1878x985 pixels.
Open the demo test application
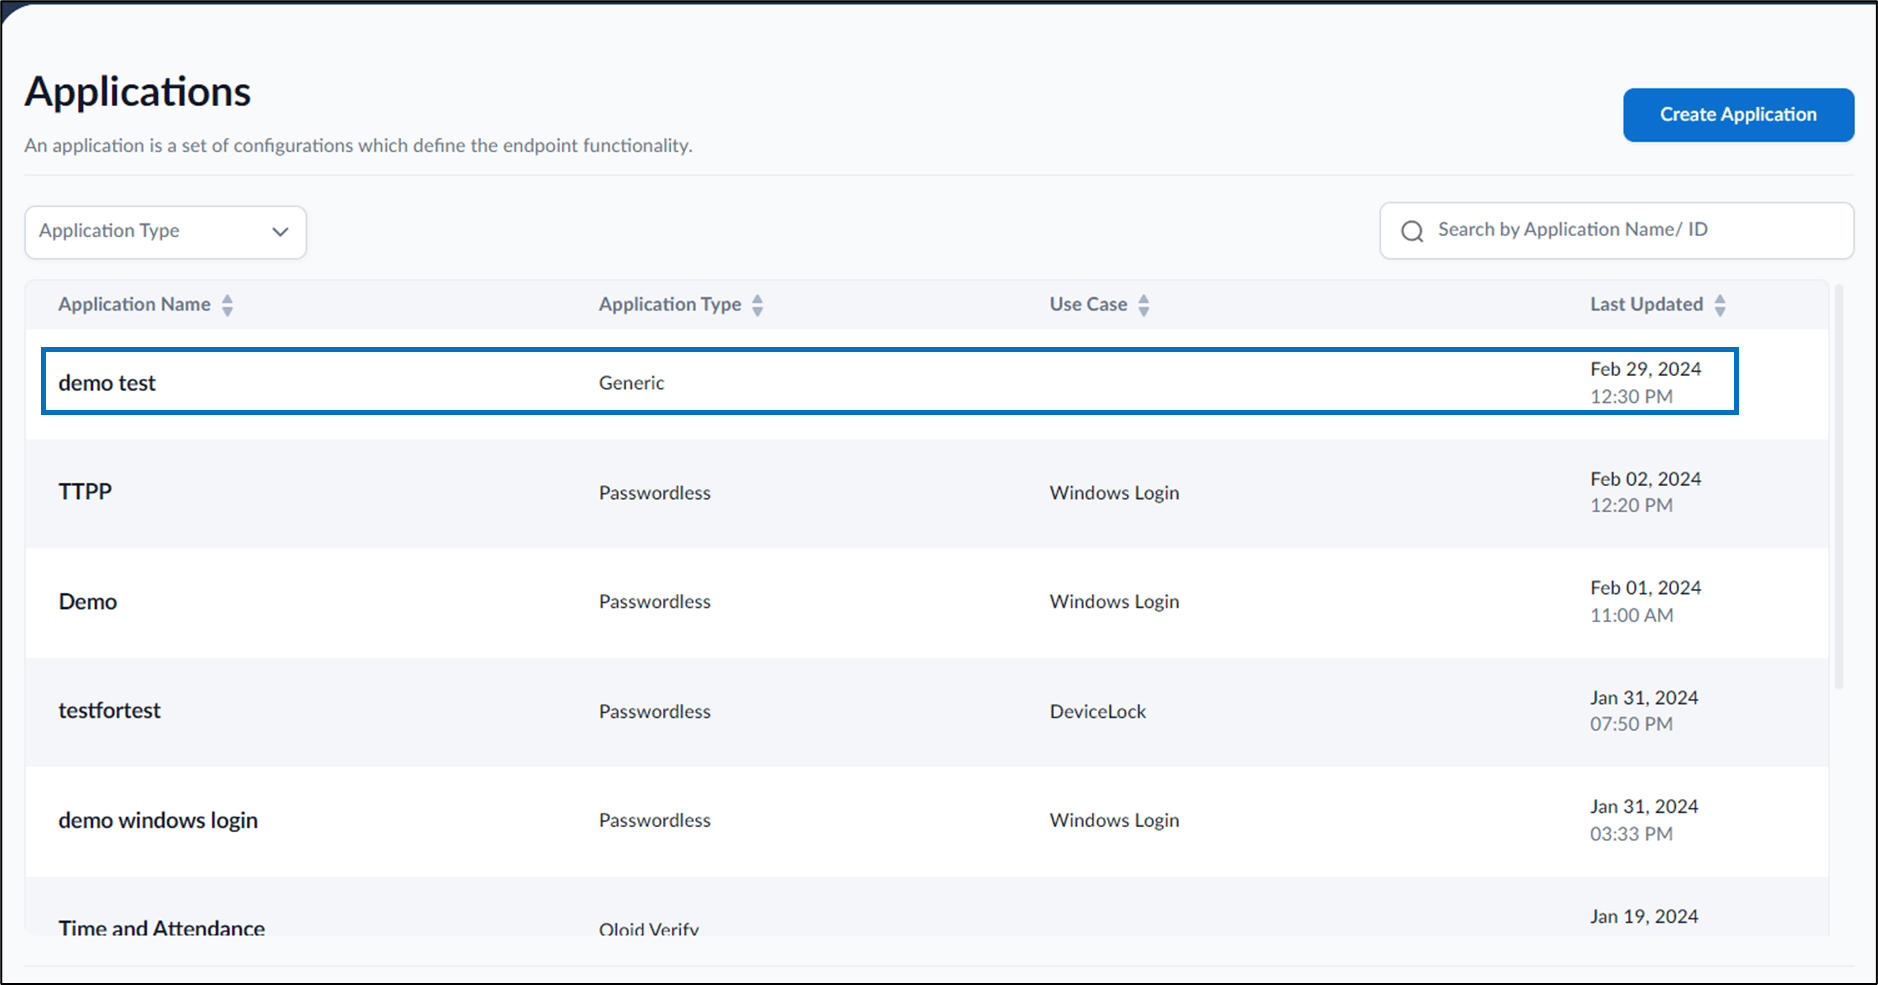[x=107, y=383]
